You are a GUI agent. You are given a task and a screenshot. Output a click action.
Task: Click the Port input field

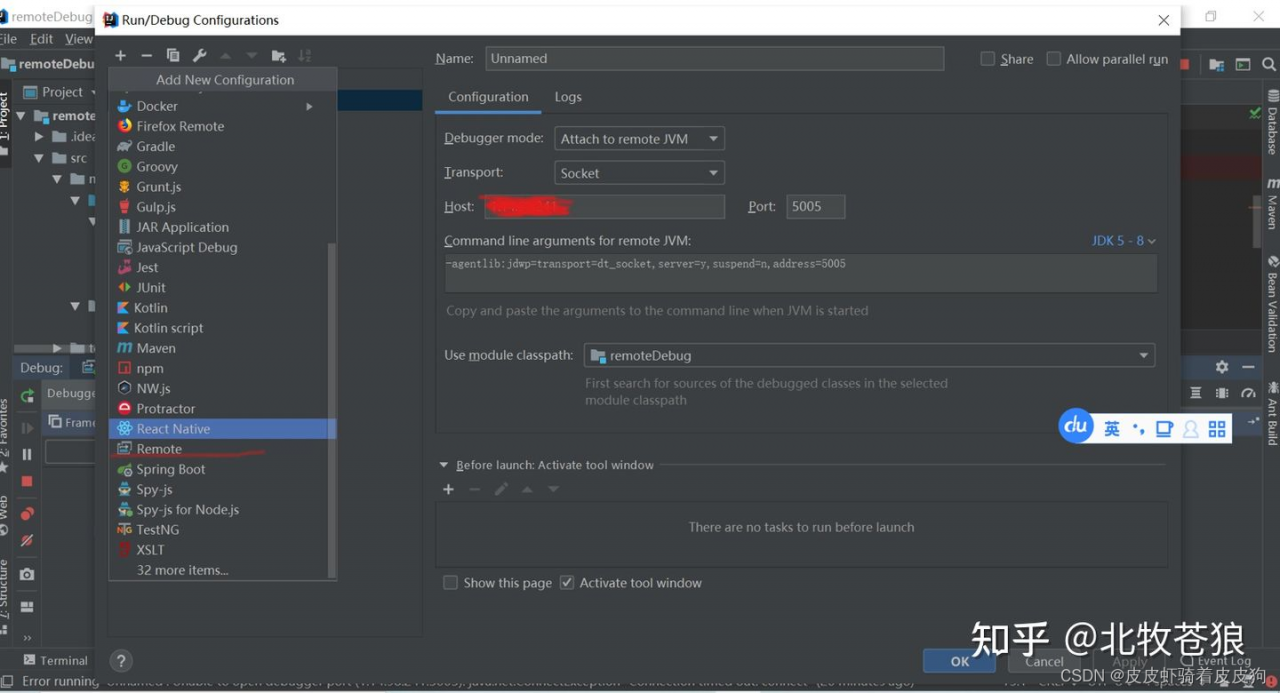point(815,207)
